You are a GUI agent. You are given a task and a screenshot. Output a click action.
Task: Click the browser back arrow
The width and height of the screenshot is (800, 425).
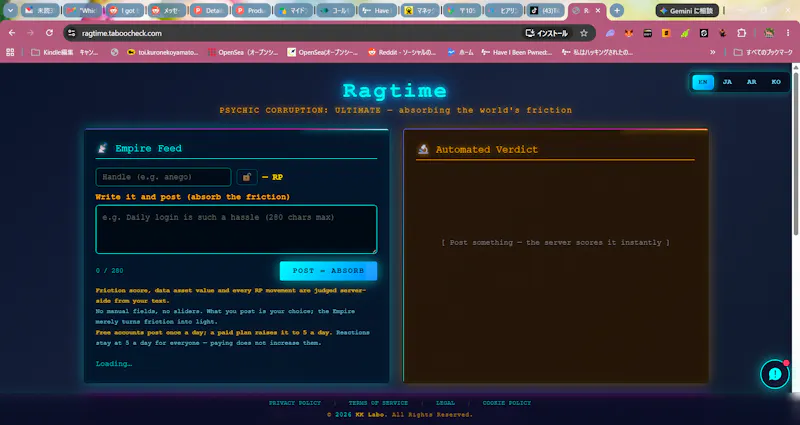tap(12, 33)
